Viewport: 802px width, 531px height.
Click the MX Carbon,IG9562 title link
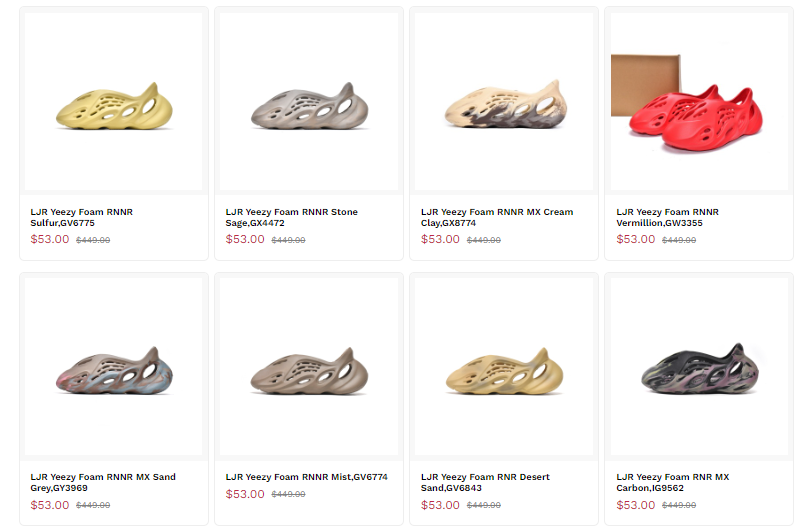tap(672, 482)
